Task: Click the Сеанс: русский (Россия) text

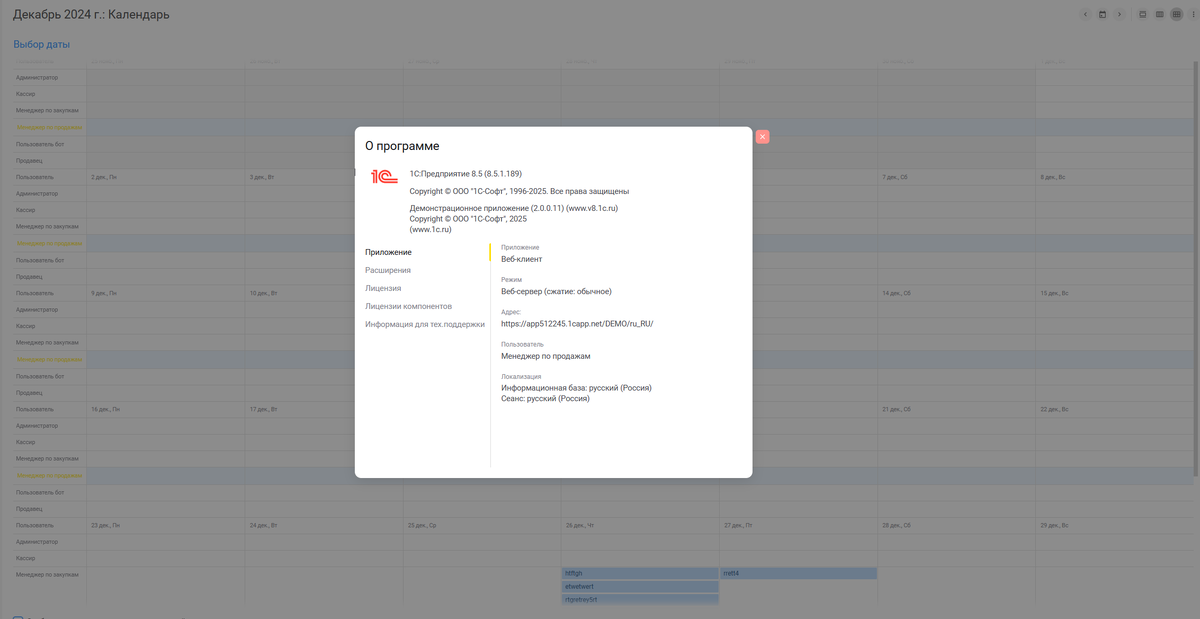Action: (x=545, y=398)
